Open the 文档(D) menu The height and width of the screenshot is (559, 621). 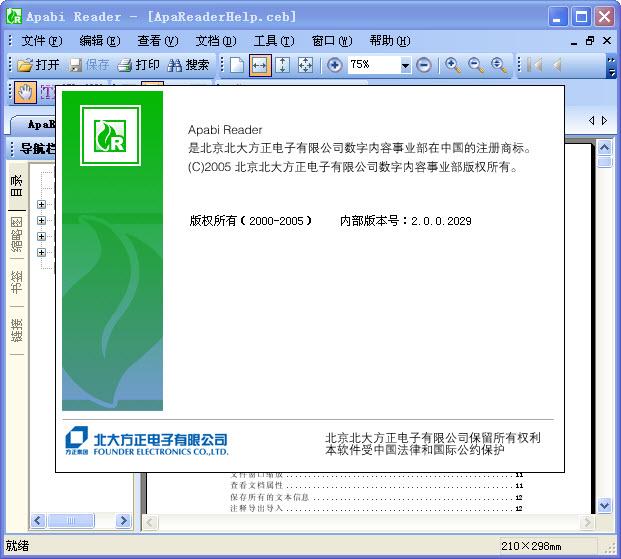(x=216, y=41)
